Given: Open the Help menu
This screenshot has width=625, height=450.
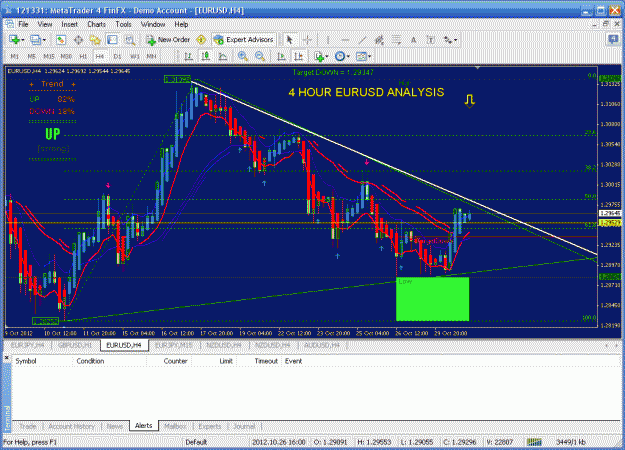Looking at the screenshot, I should click(181, 24).
